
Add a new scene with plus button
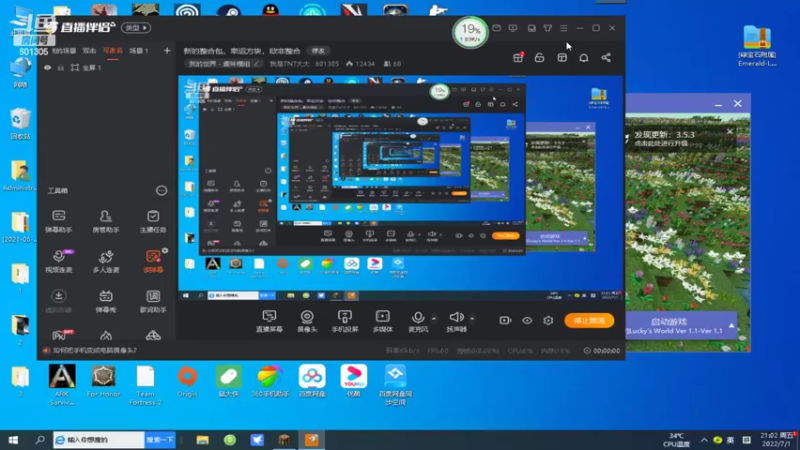pyautogui.click(x=167, y=51)
